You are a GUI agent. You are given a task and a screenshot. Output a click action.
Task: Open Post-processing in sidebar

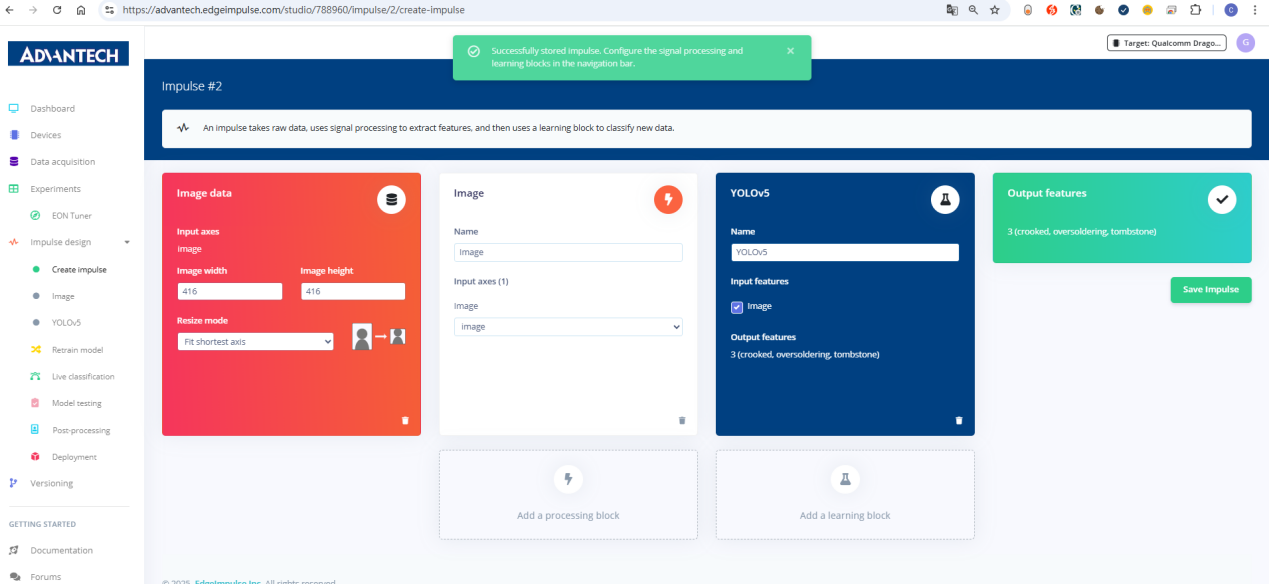pos(81,430)
